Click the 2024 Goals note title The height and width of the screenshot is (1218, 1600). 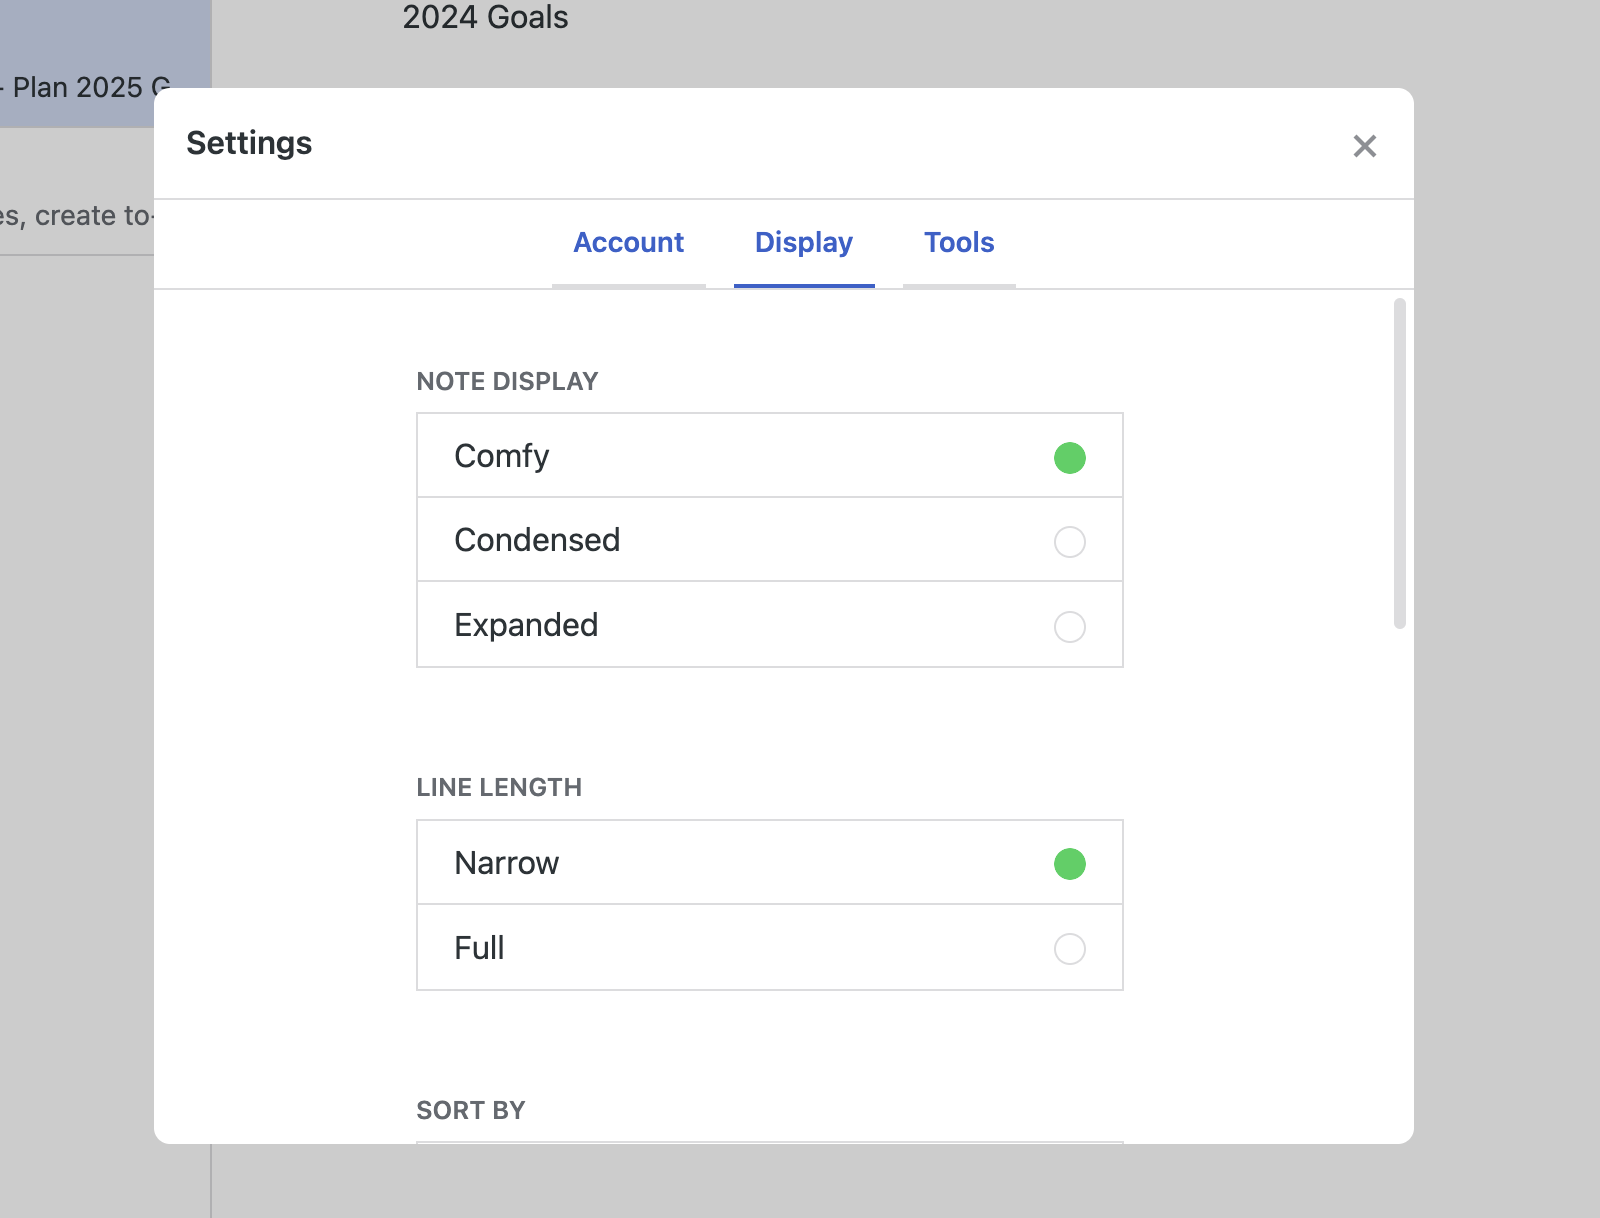tap(484, 18)
